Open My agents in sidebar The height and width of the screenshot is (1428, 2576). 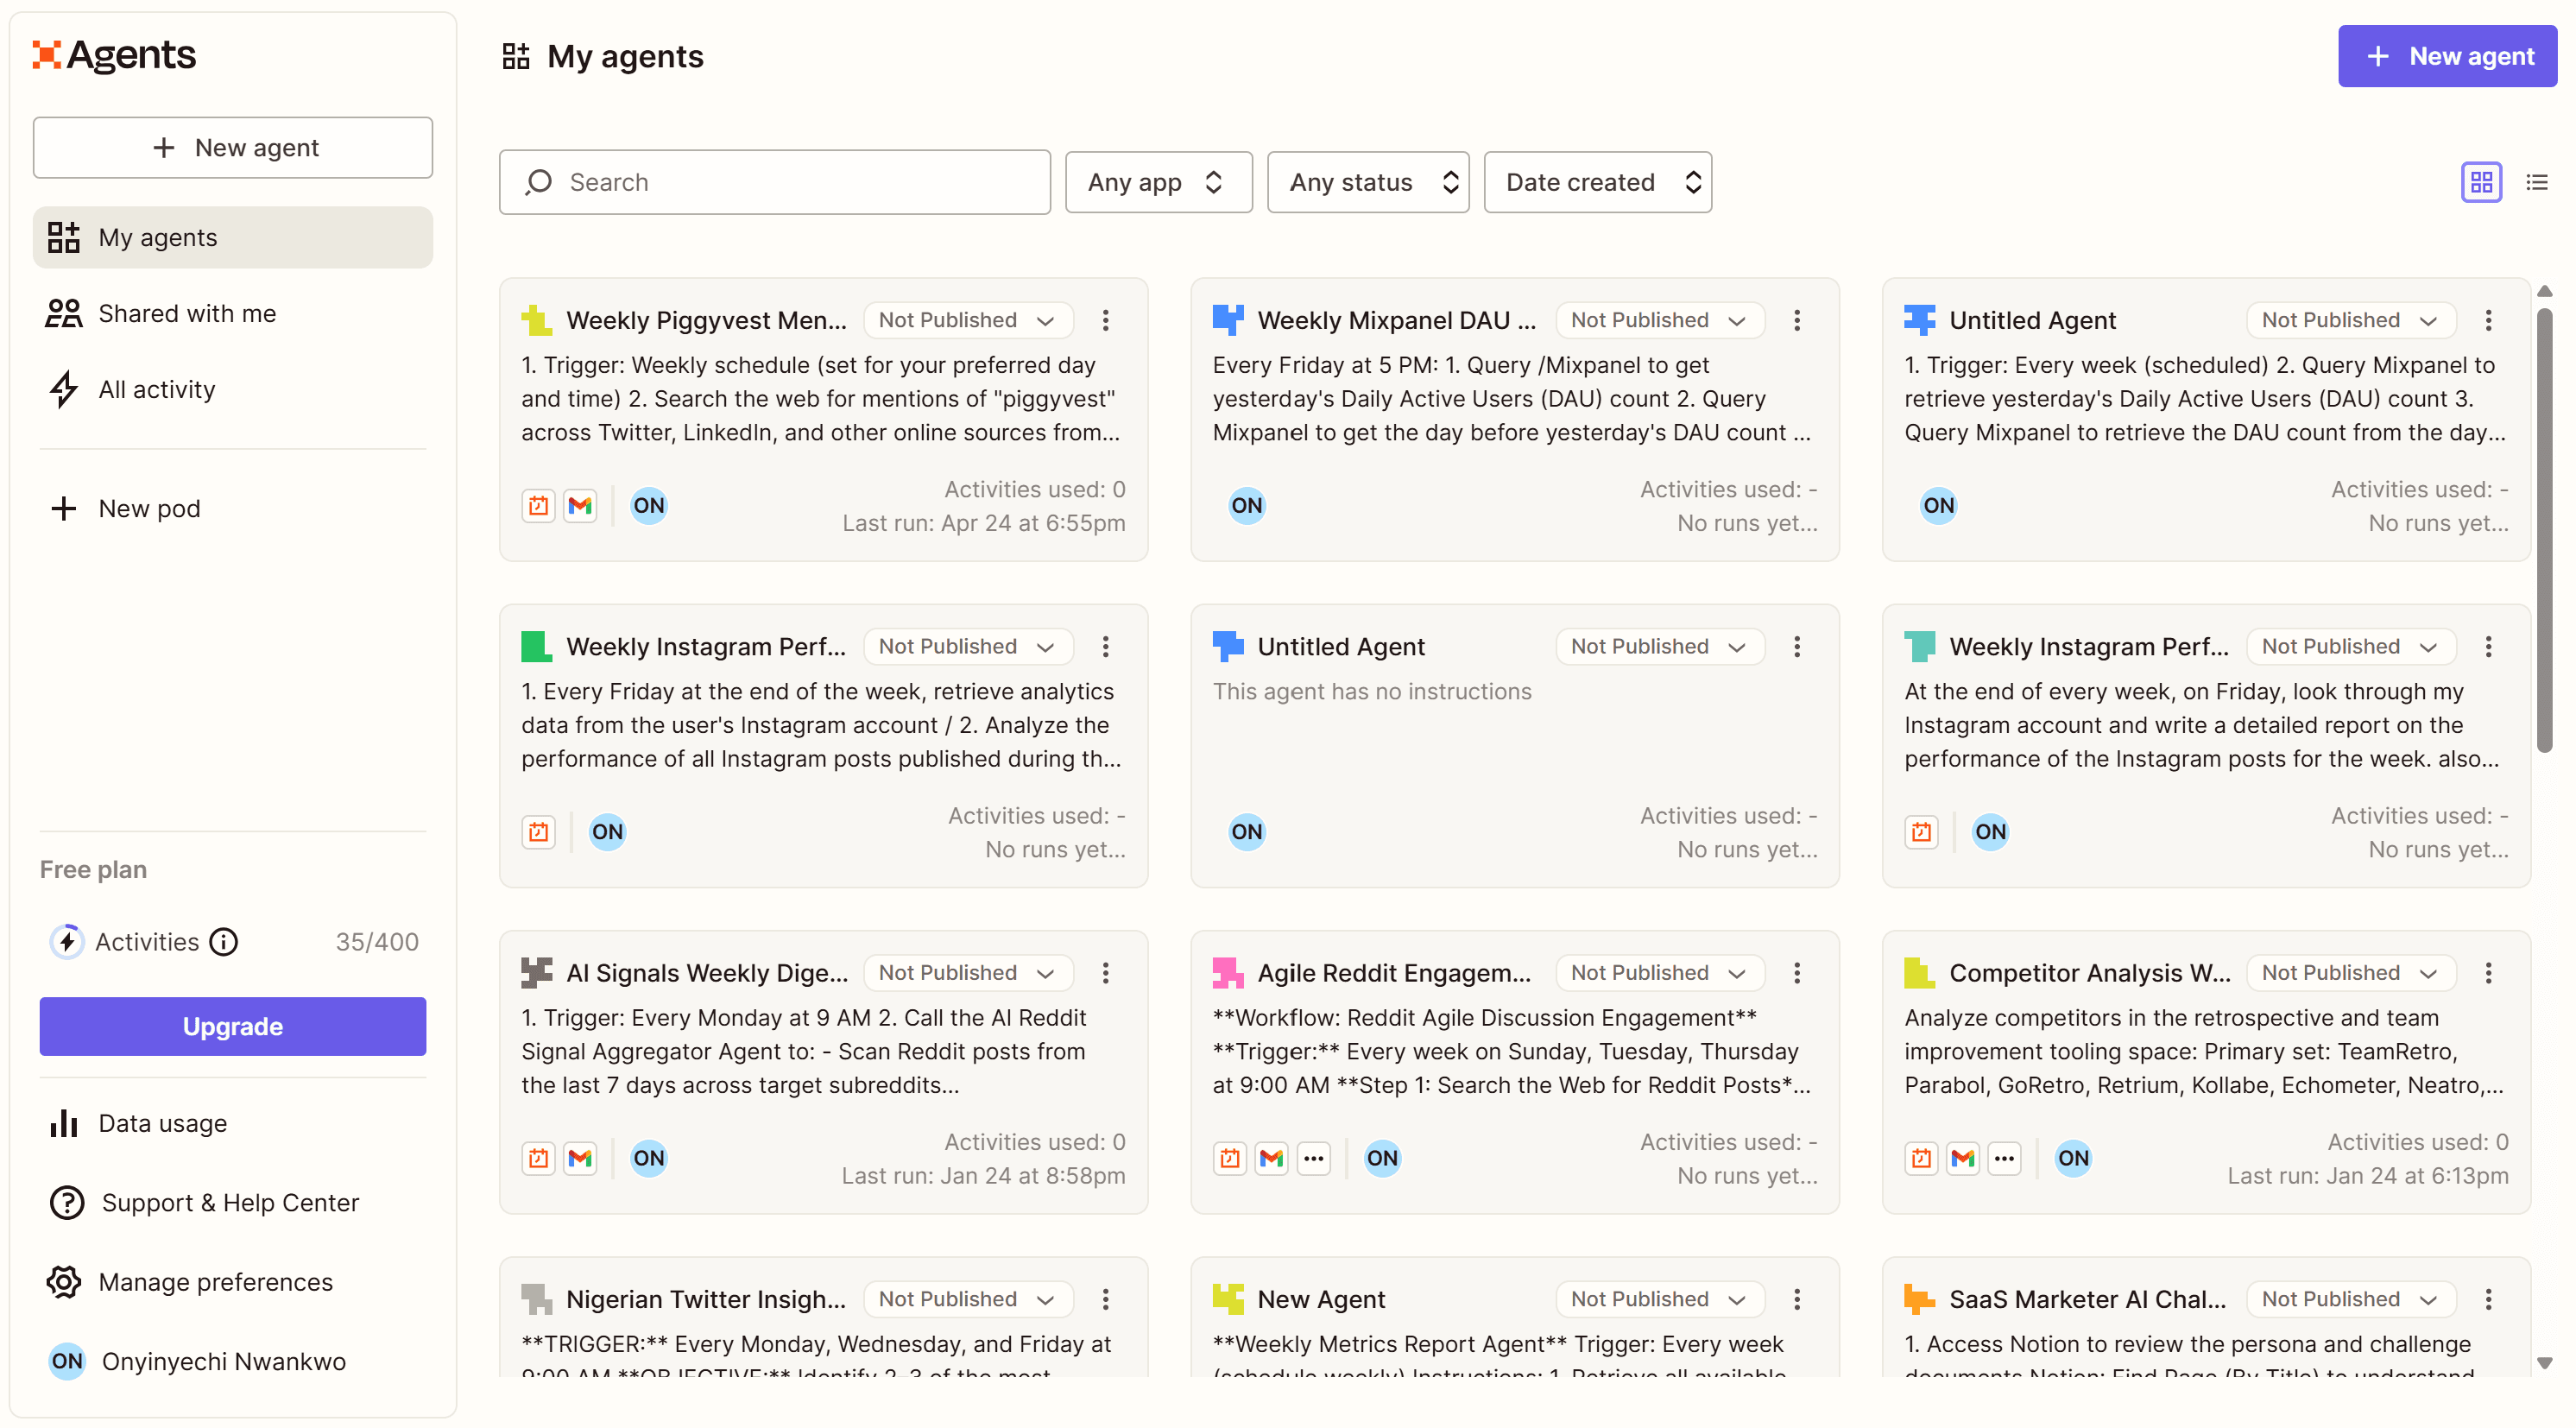point(232,237)
